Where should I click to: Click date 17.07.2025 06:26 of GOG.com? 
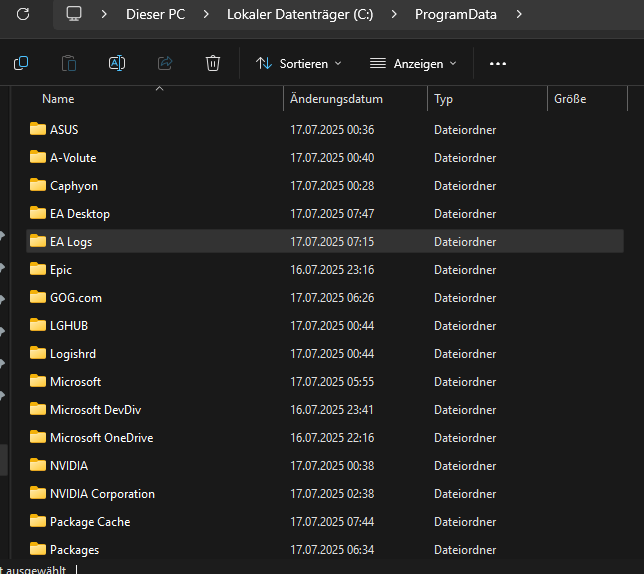pos(332,298)
